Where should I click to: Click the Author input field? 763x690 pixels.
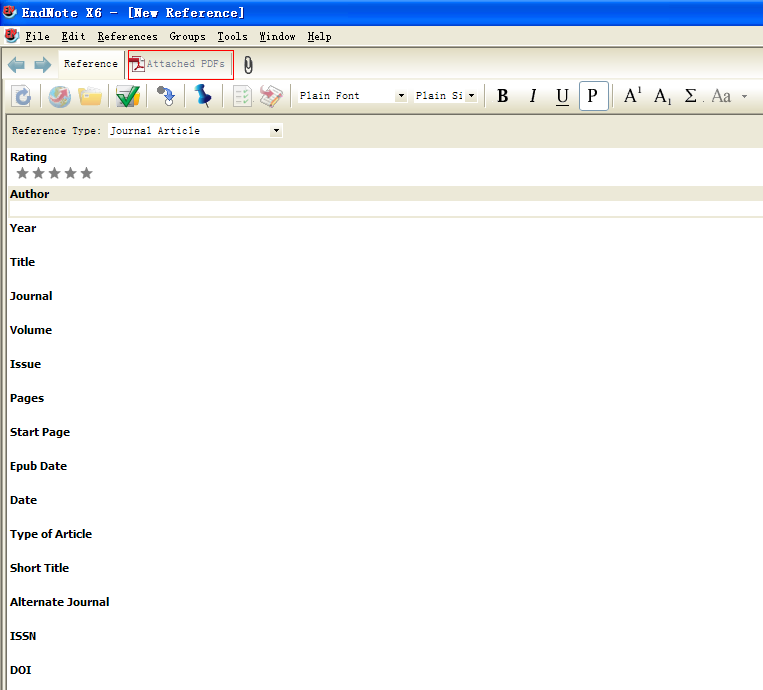tap(386, 209)
